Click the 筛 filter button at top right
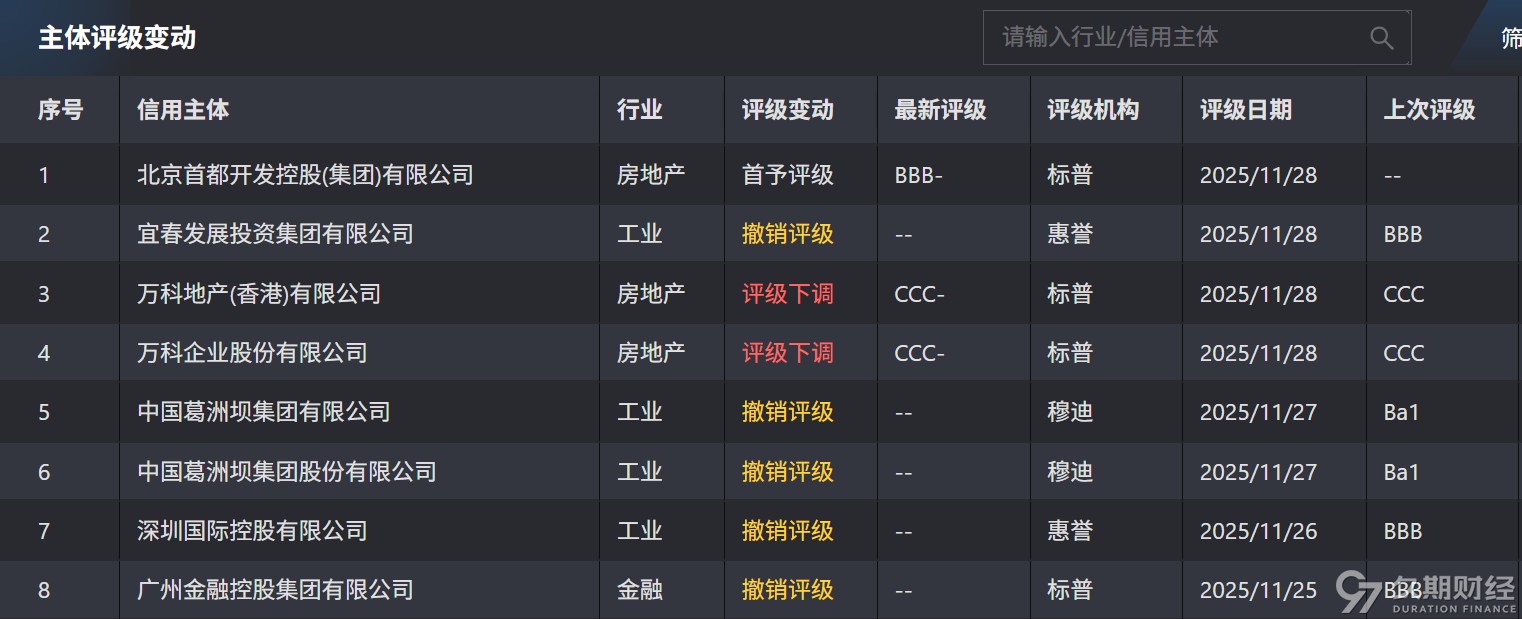The image size is (1522, 619). click(1510, 38)
